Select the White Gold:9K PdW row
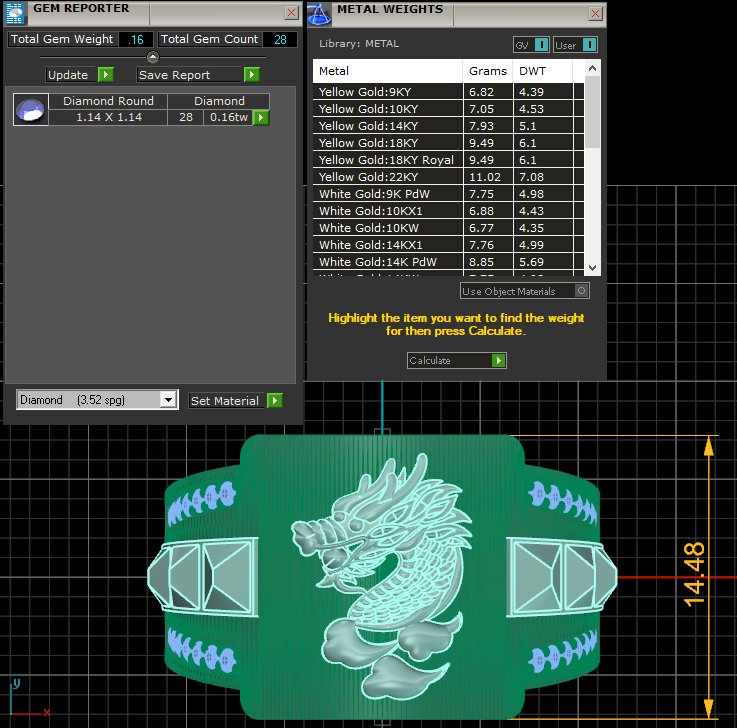Viewport: 737px width, 728px height. (448, 194)
